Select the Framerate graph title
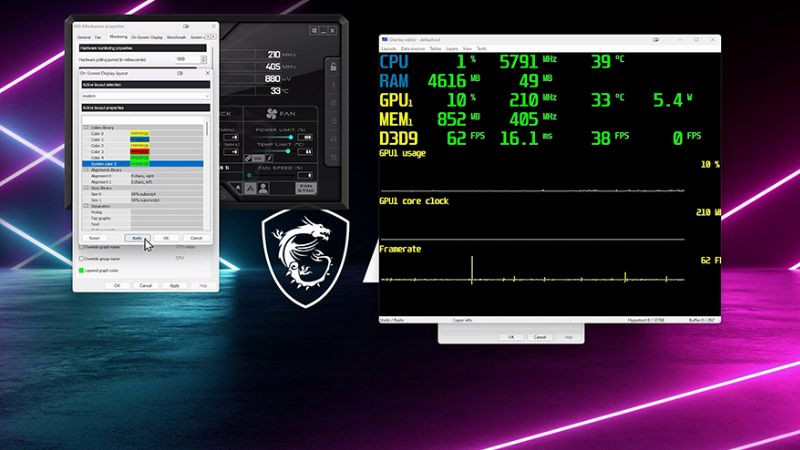The image size is (800, 450). [400, 249]
